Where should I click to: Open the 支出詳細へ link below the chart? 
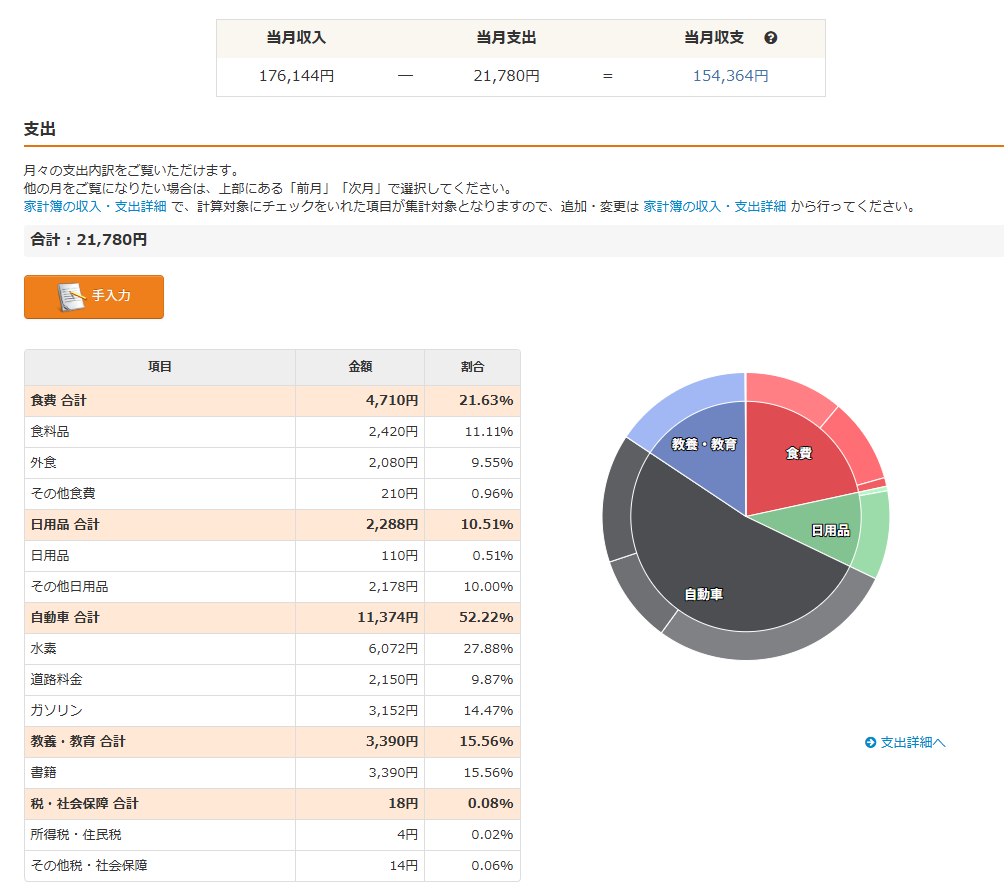[x=905, y=742]
